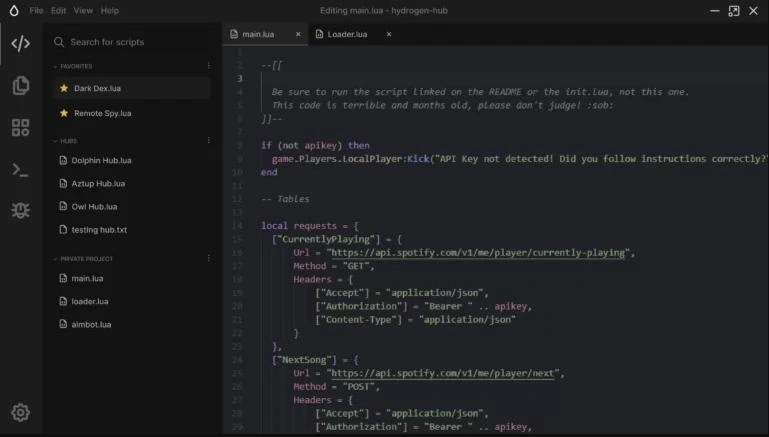Open the code editor sidebar icon
The width and height of the screenshot is (769, 437).
click(21, 44)
